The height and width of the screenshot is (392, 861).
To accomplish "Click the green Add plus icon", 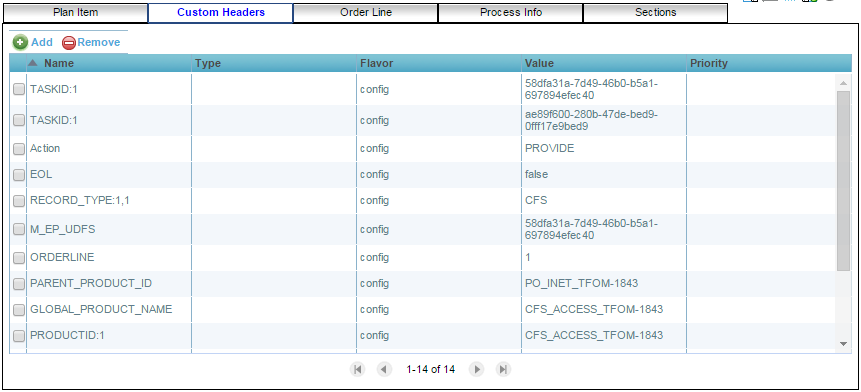I will click(20, 42).
